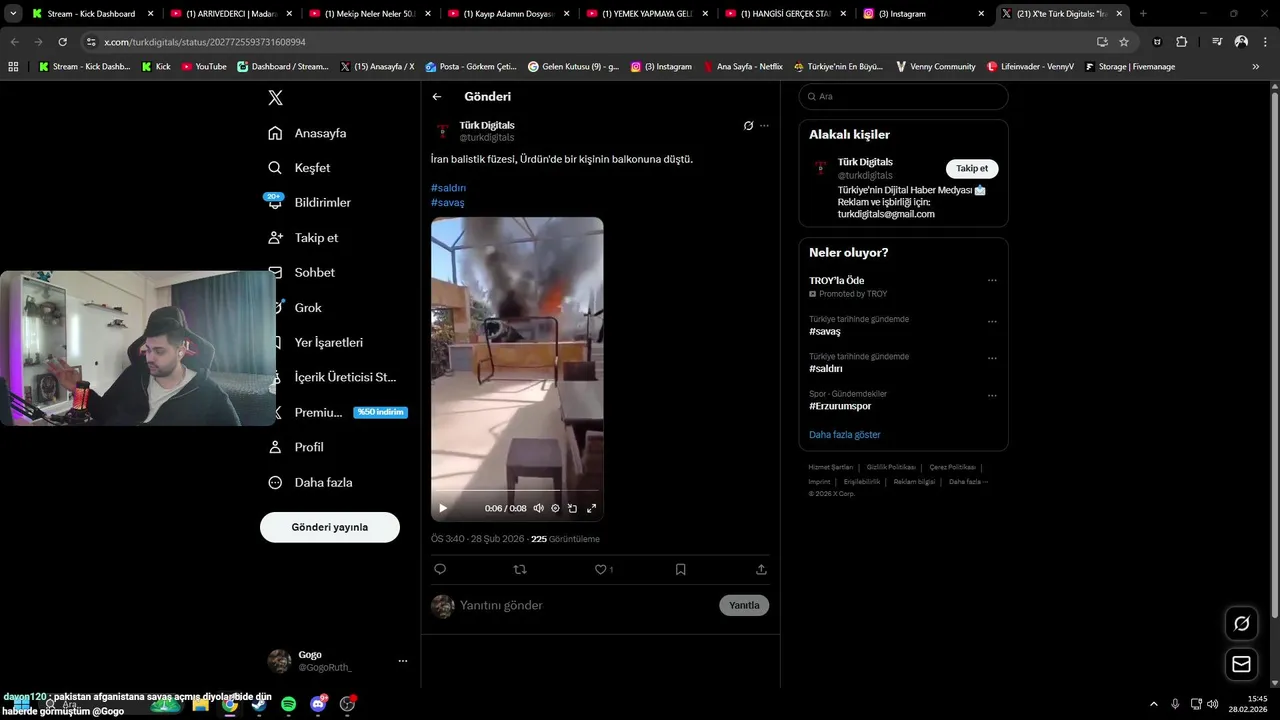
Task: Click the Yanıtını gönder reply field
Action: pos(585,605)
